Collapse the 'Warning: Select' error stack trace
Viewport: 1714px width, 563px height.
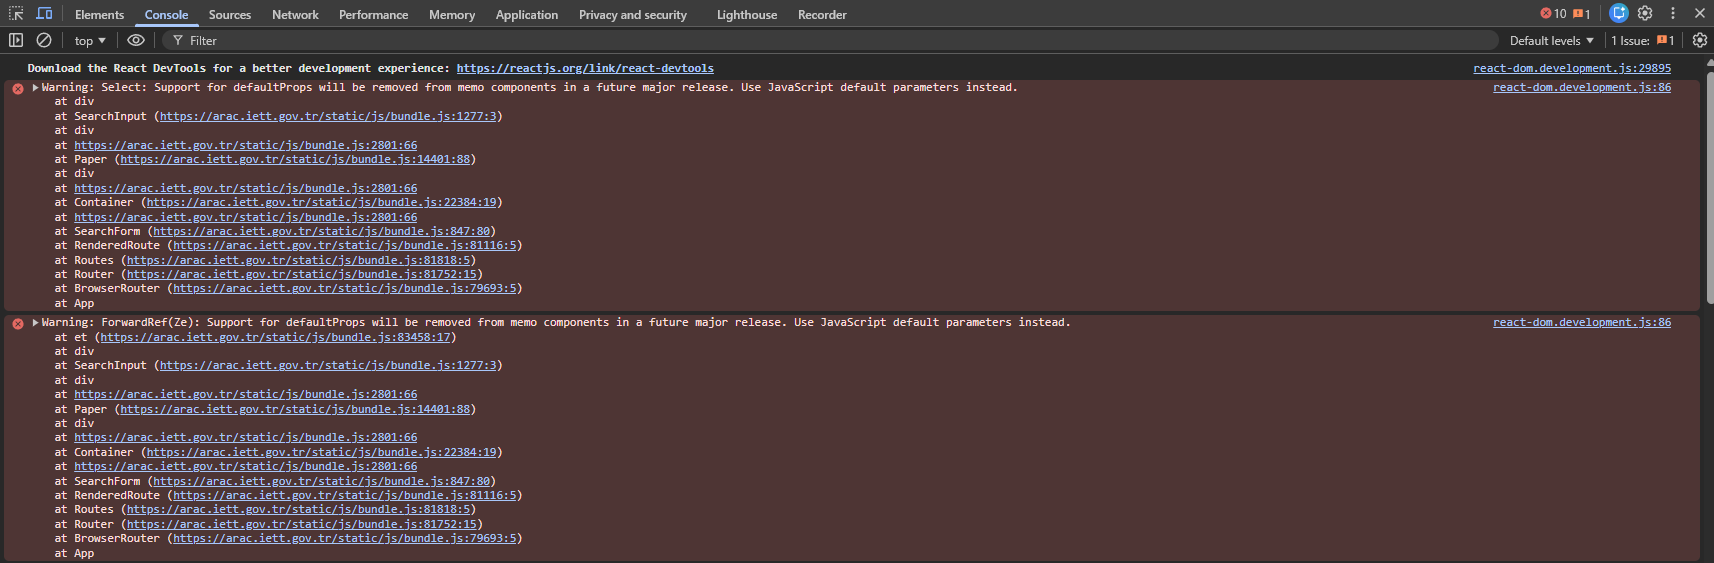[36, 88]
